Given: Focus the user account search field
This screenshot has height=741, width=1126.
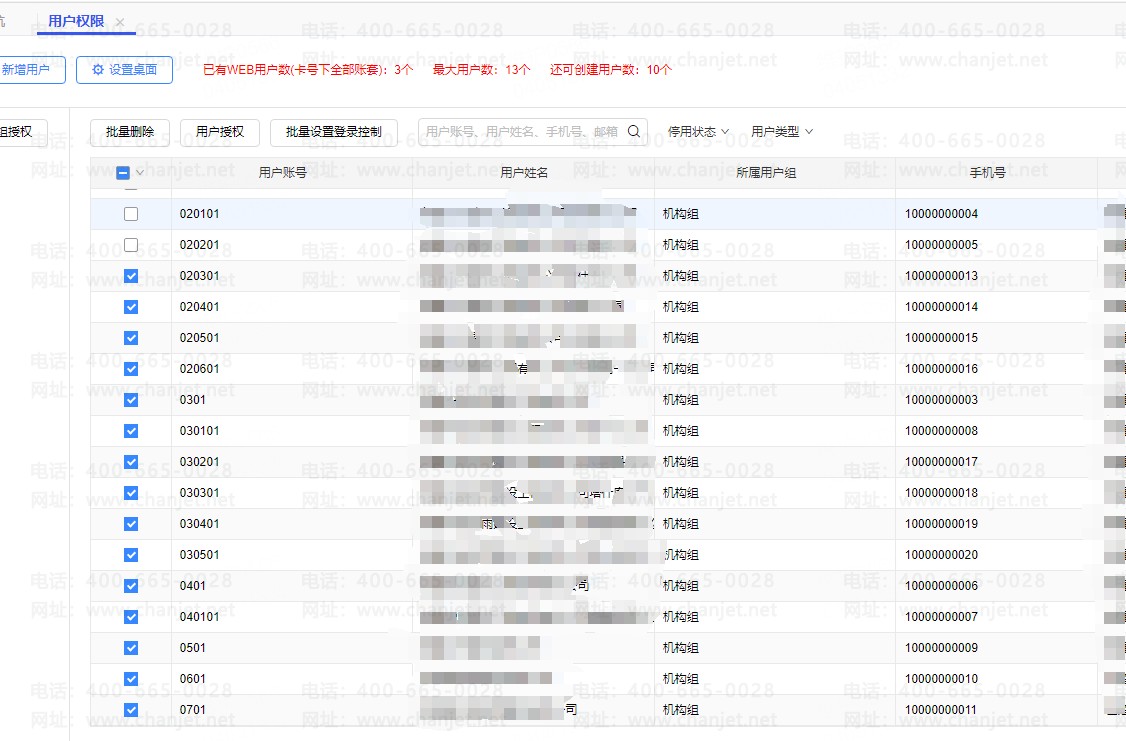Looking at the screenshot, I should [520, 132].
